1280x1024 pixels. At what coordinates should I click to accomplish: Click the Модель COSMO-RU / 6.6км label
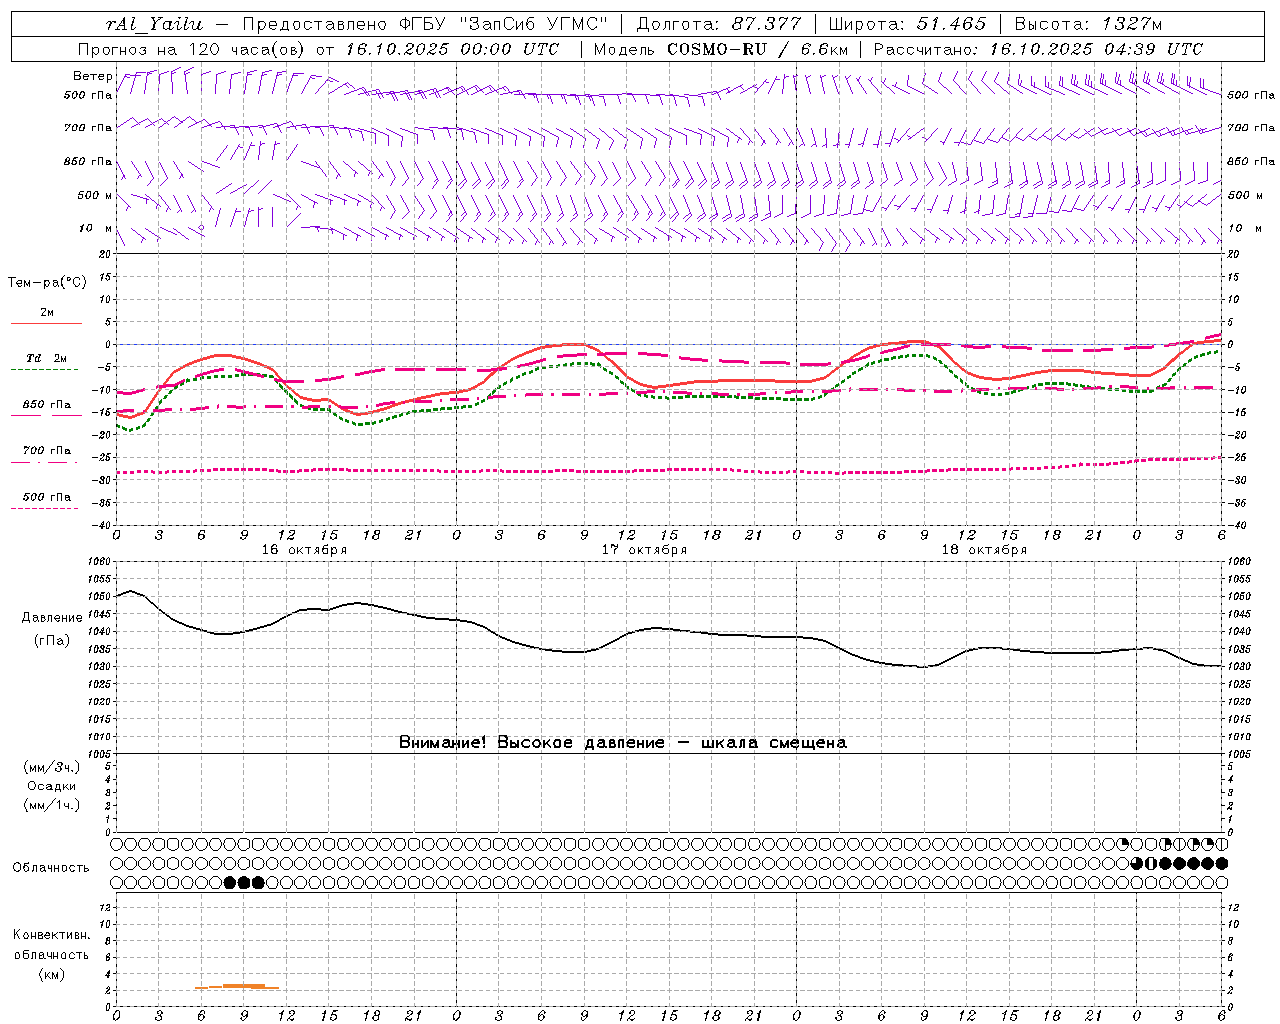(x=720, y=49)
